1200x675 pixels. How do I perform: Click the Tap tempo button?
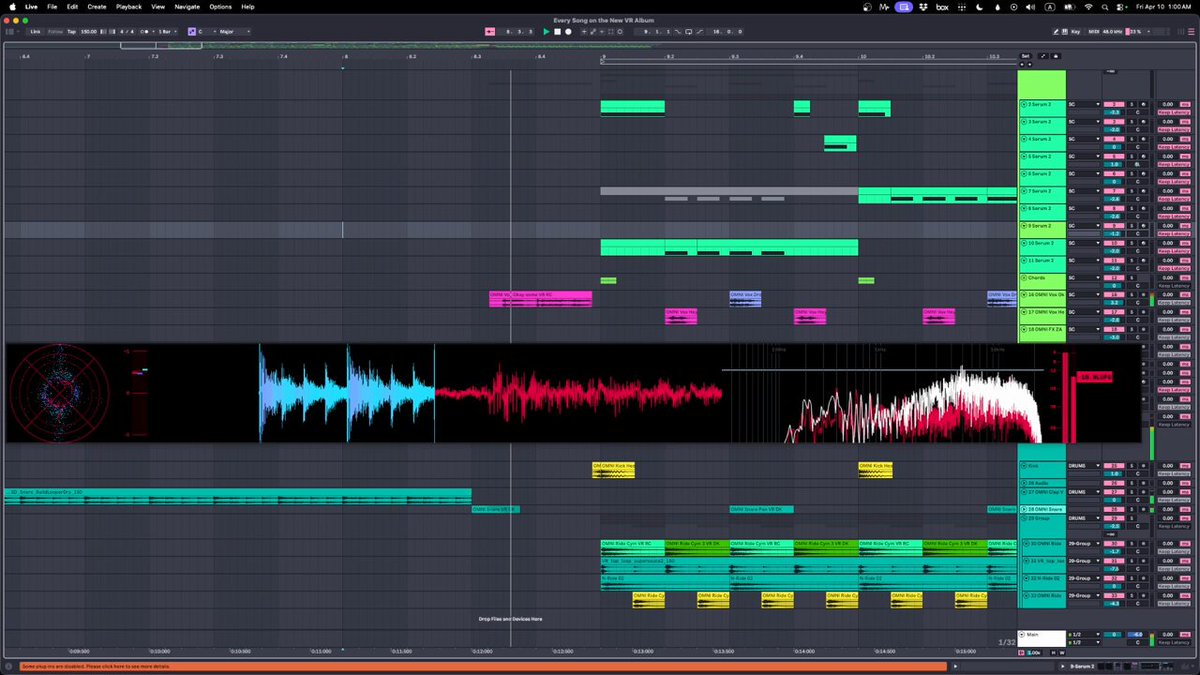(72, 32)
